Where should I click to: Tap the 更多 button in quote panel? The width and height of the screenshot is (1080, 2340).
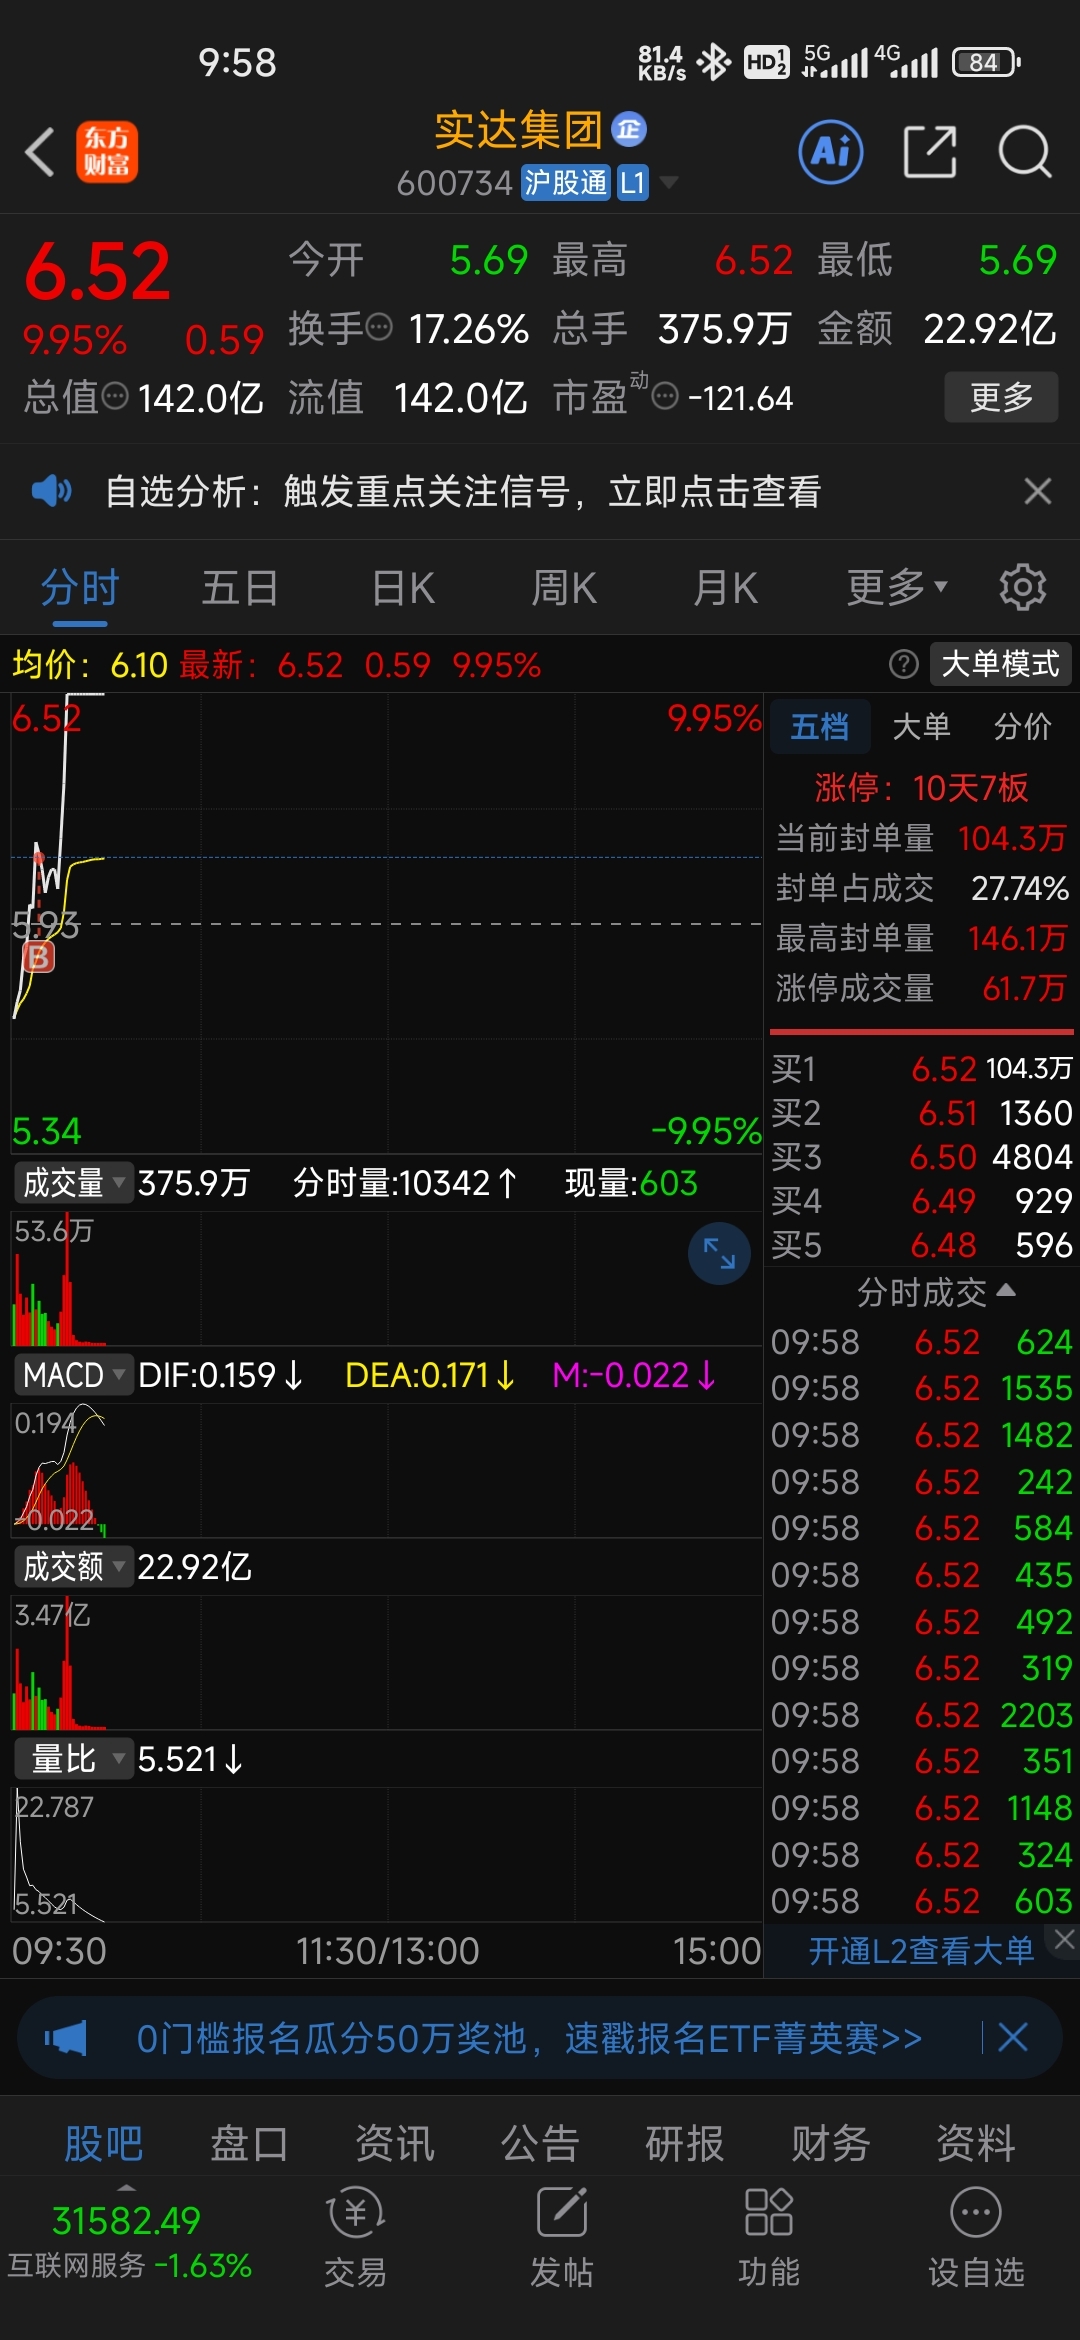[x=1001, y=397]
